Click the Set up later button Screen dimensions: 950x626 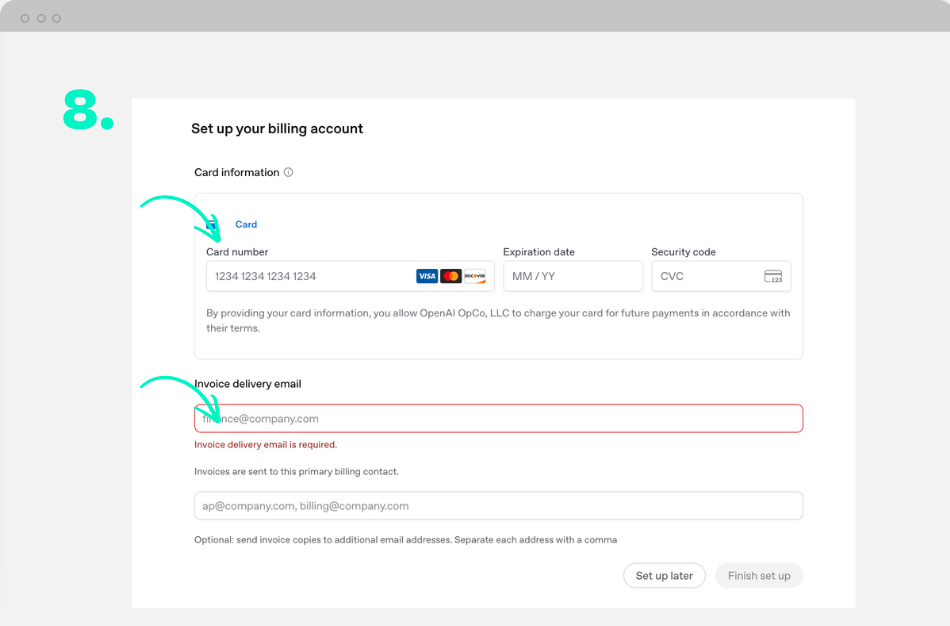pyautogui.click(x=664, y=576)
